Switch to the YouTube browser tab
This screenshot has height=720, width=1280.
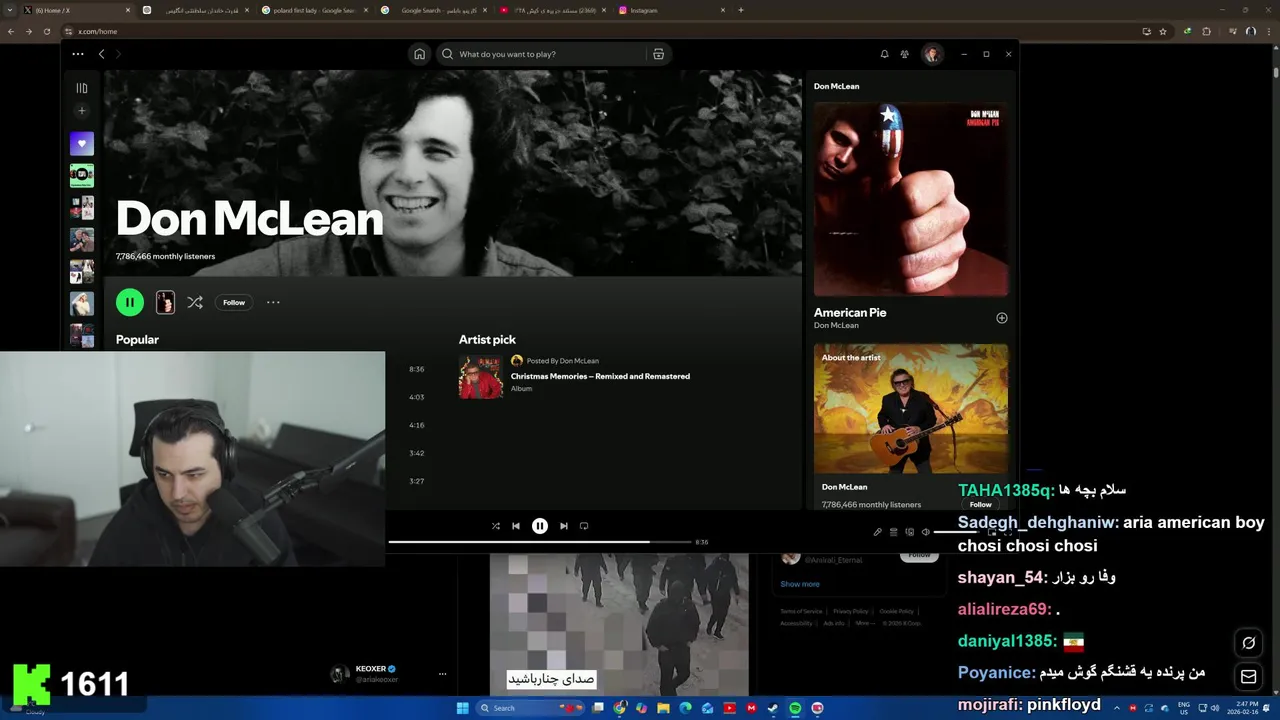[553, 10]
